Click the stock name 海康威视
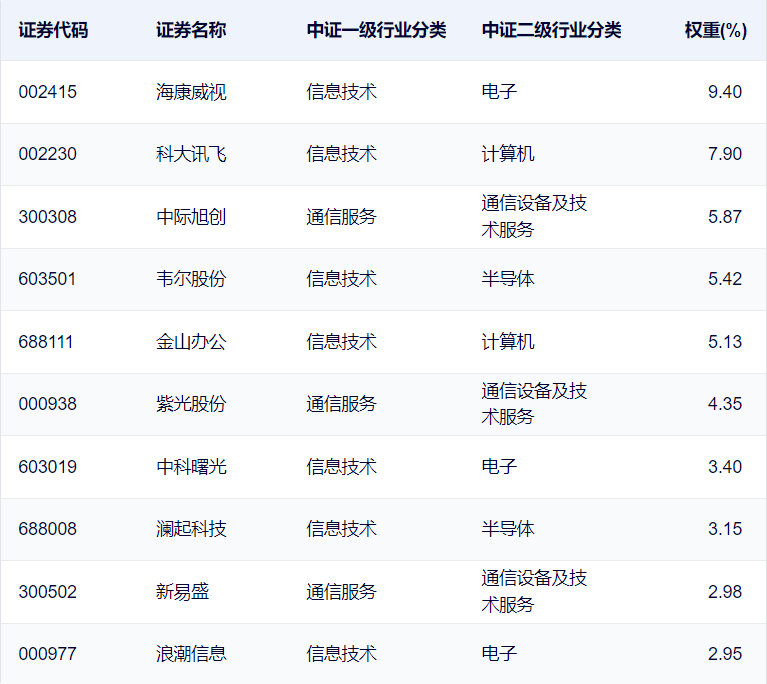The height and width of the screenshot is (684, 767). tap(191, 92)
